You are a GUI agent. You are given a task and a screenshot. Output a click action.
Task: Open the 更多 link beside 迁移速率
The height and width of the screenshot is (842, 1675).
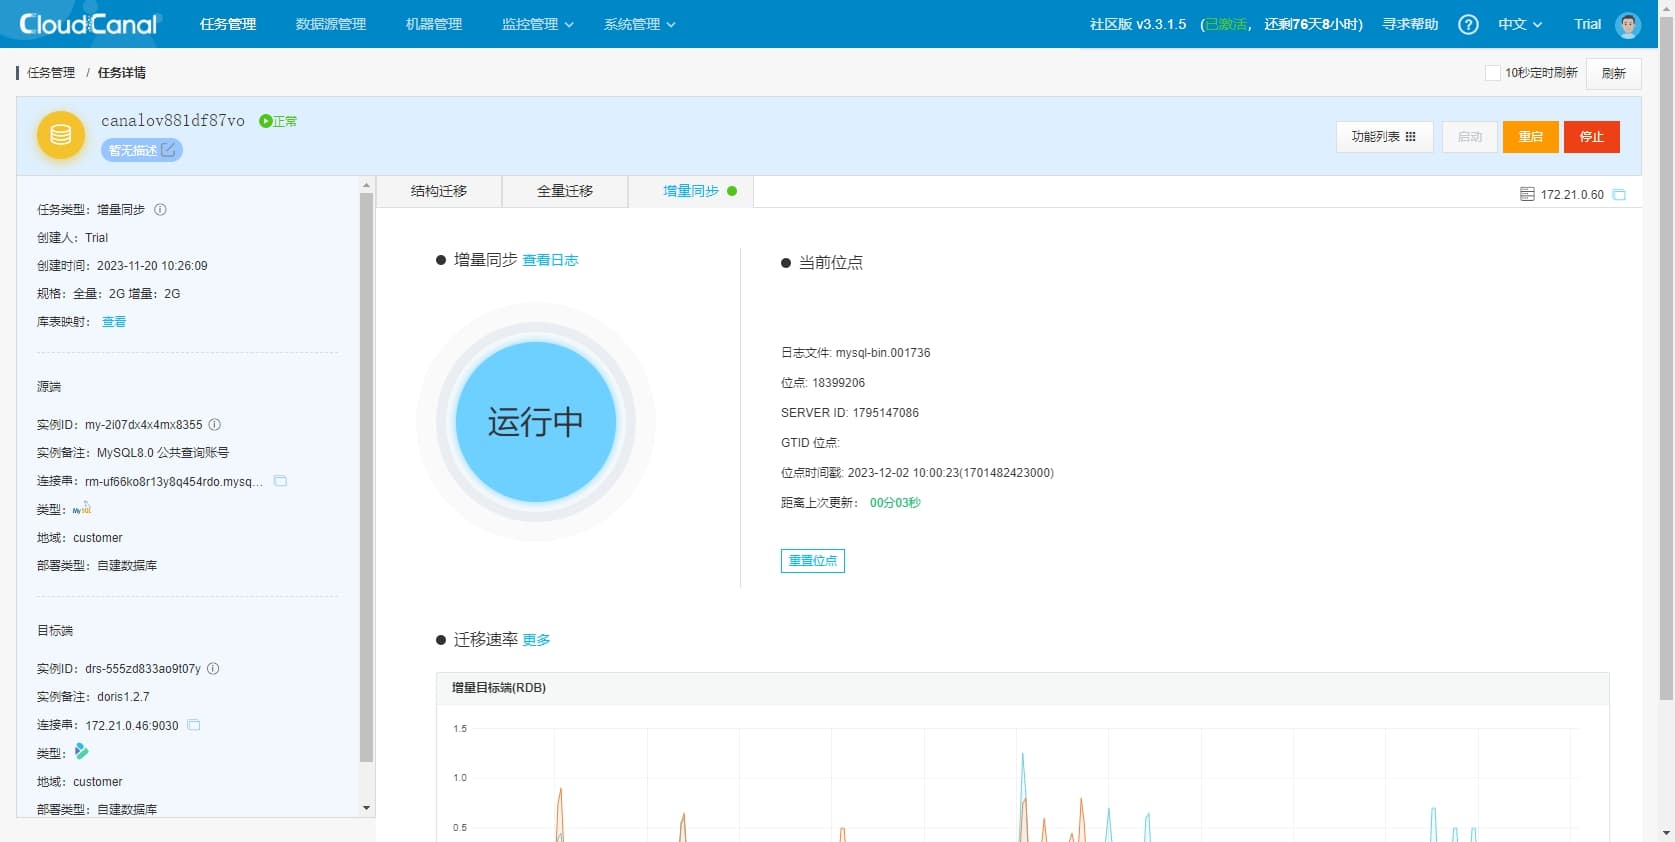[x=536, y=640]
